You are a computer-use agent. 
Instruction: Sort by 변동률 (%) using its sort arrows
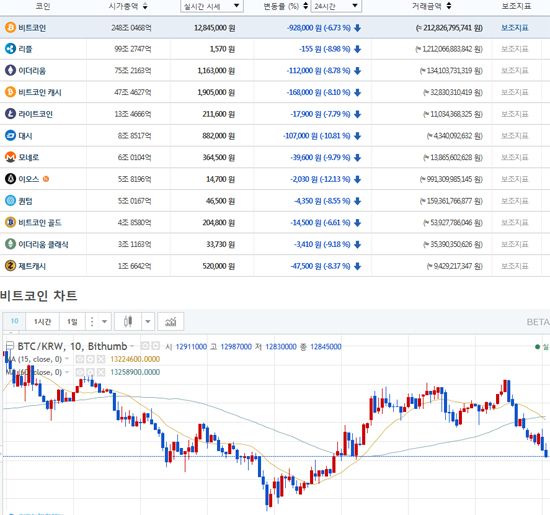click(x=306, y=6)
